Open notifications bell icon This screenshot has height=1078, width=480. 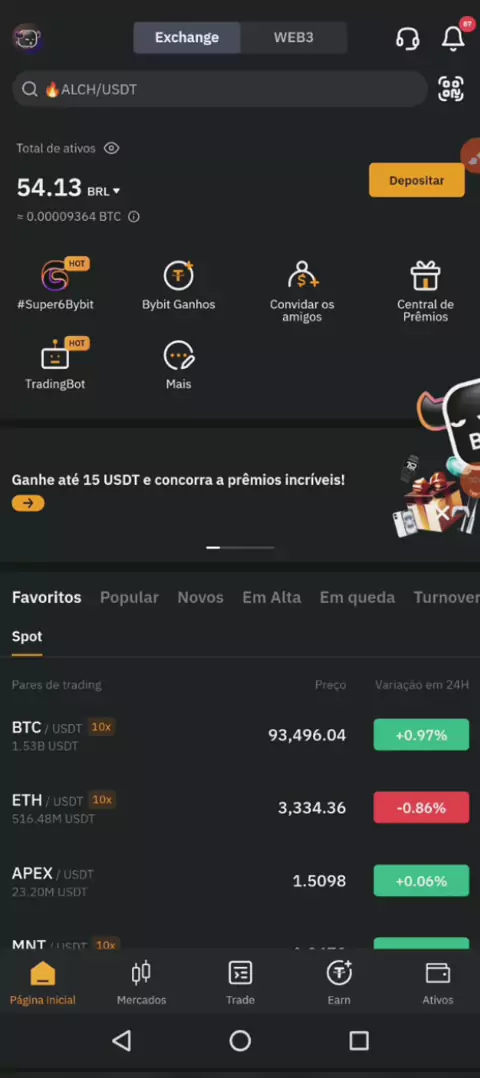tap(453, 38)
